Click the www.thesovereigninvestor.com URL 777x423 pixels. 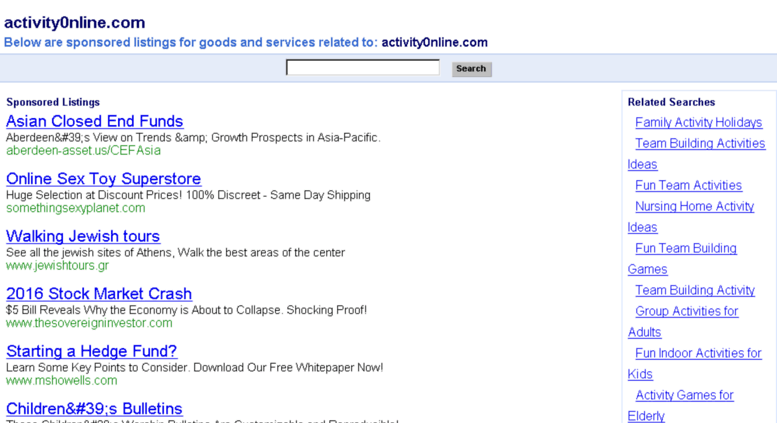[x=89, y=323]
